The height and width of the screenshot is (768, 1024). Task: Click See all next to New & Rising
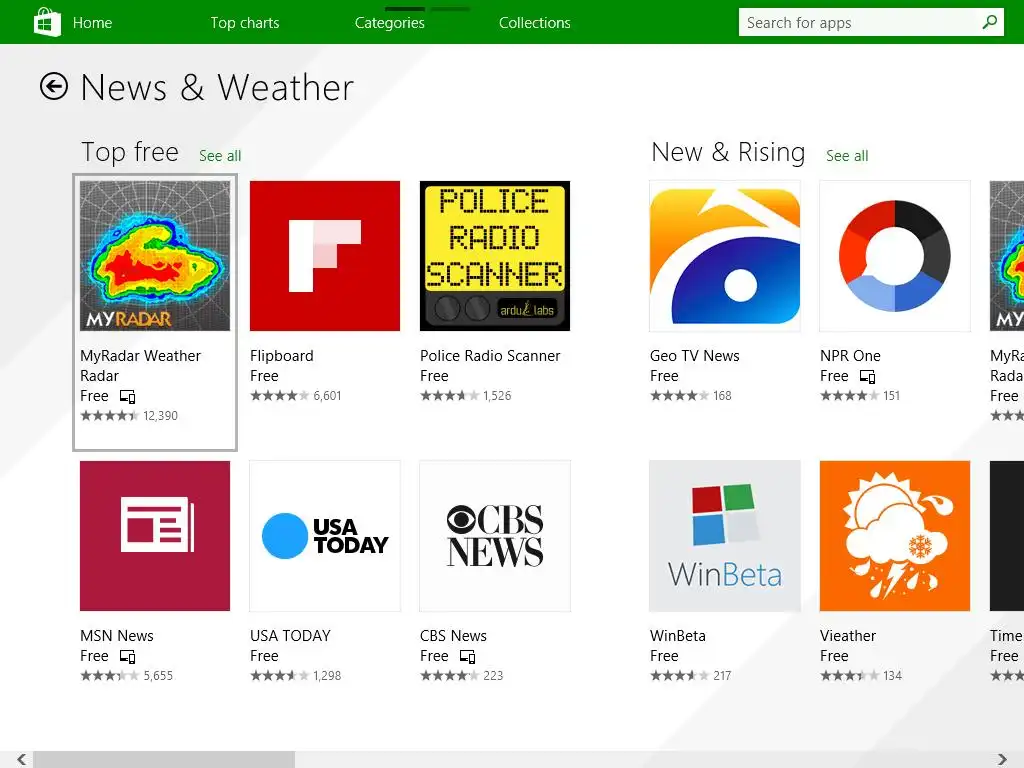click(x=847, y=156)
